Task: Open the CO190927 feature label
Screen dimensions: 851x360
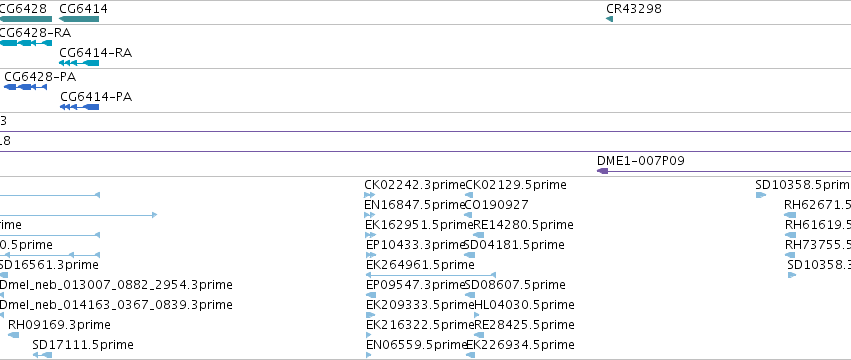Action: [497, 205]
